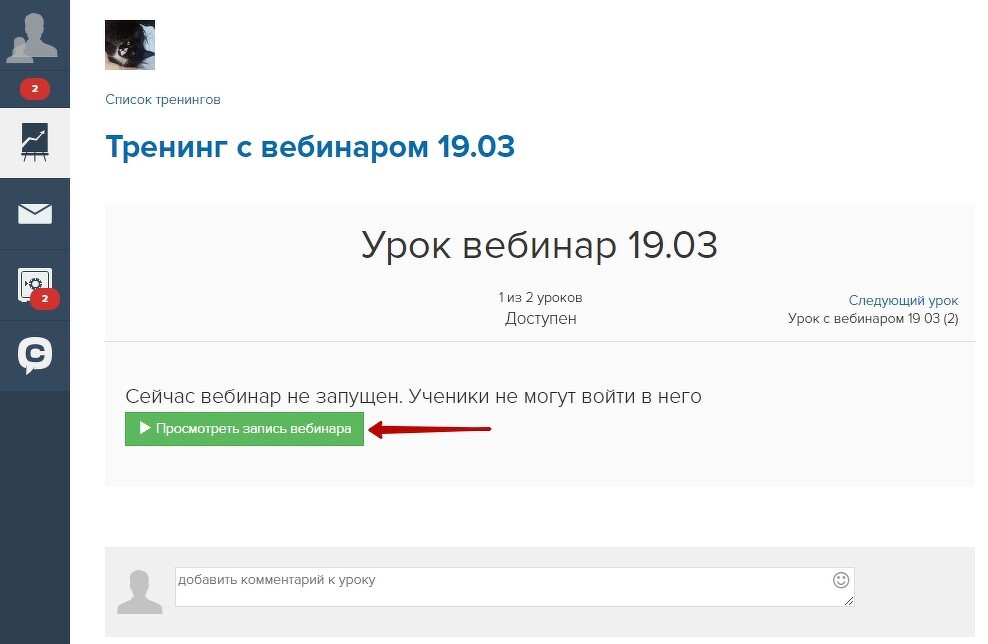Screen dimensions: 988x644
Task: Click the "Следующий урок" link
Action: pos(903,300)
